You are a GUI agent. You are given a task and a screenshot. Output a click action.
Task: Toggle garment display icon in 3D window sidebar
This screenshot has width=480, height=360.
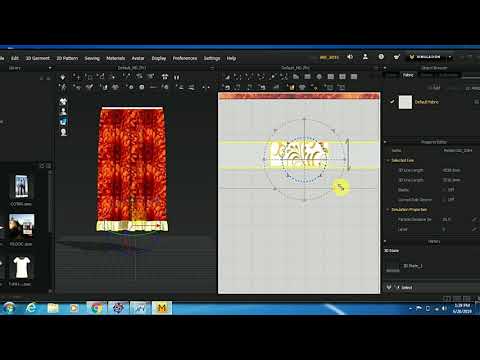pos(63,101)
